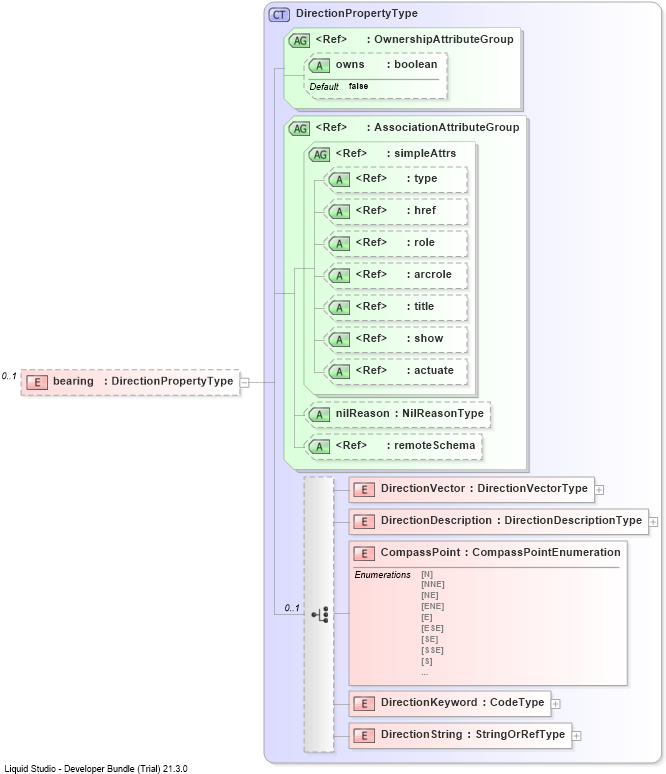Select the CompassPointEnumeration type label
The height and width of the screenshot is (774, 666).
(546, 552)
